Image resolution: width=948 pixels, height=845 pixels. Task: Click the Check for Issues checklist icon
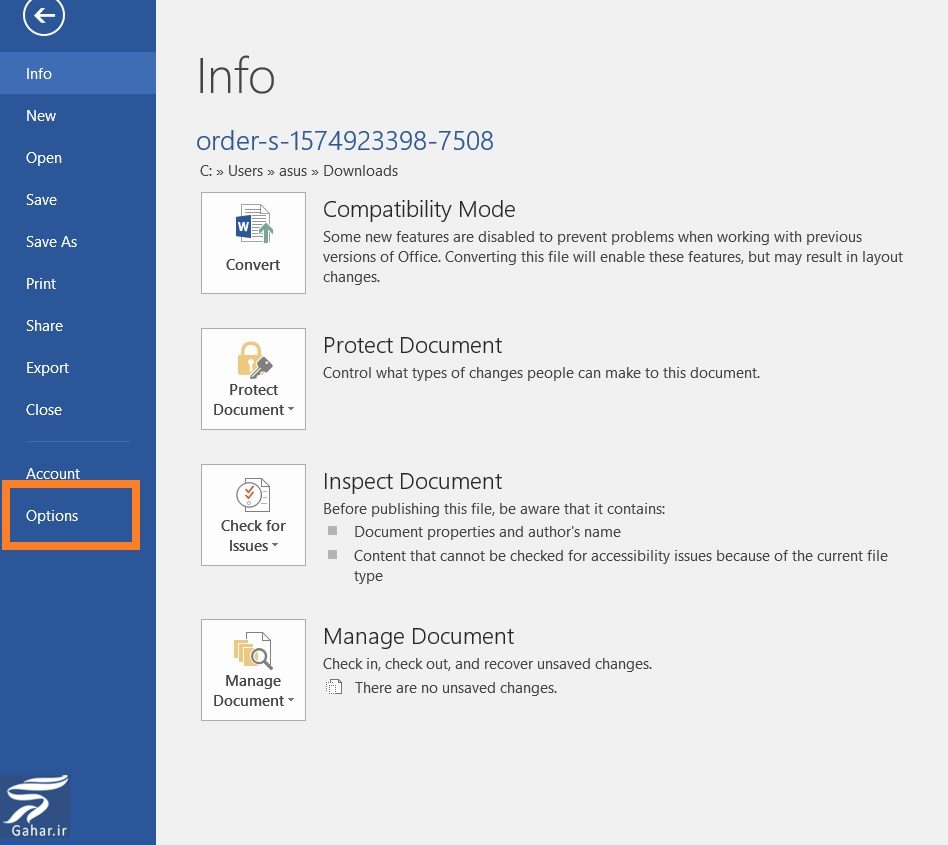[253, 495]
